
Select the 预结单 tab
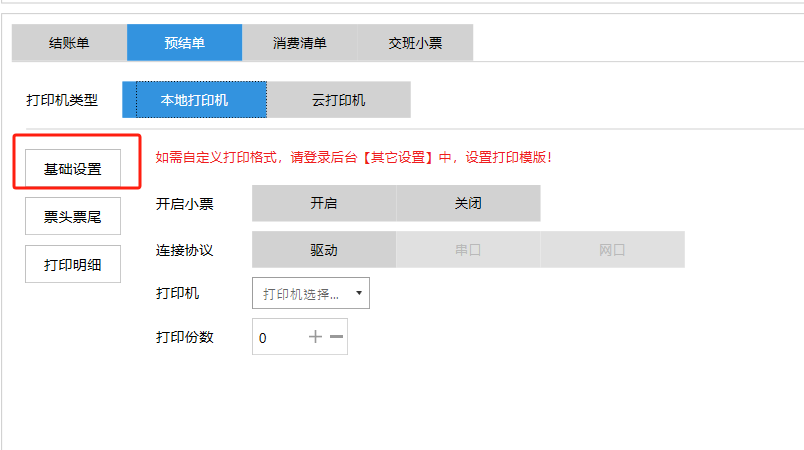coord(184,43)
